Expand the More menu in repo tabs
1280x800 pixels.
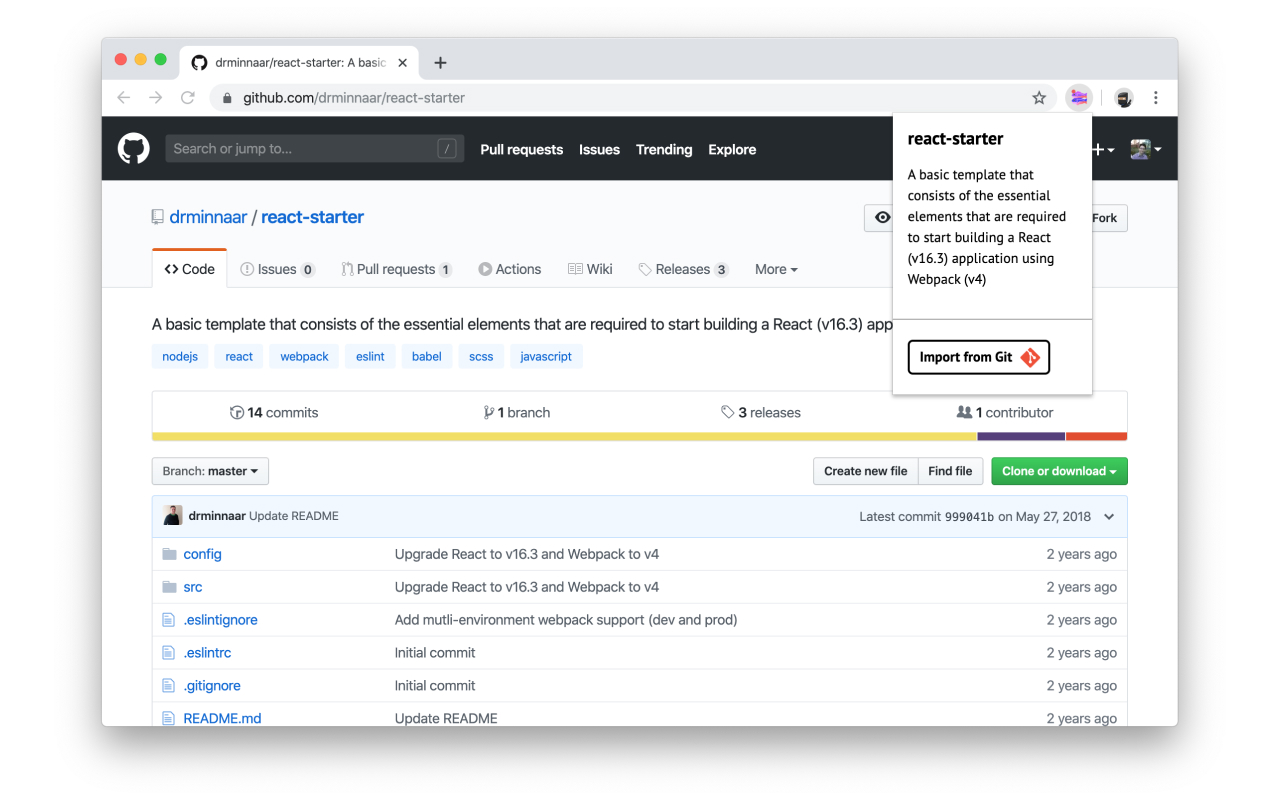point(776,269)
